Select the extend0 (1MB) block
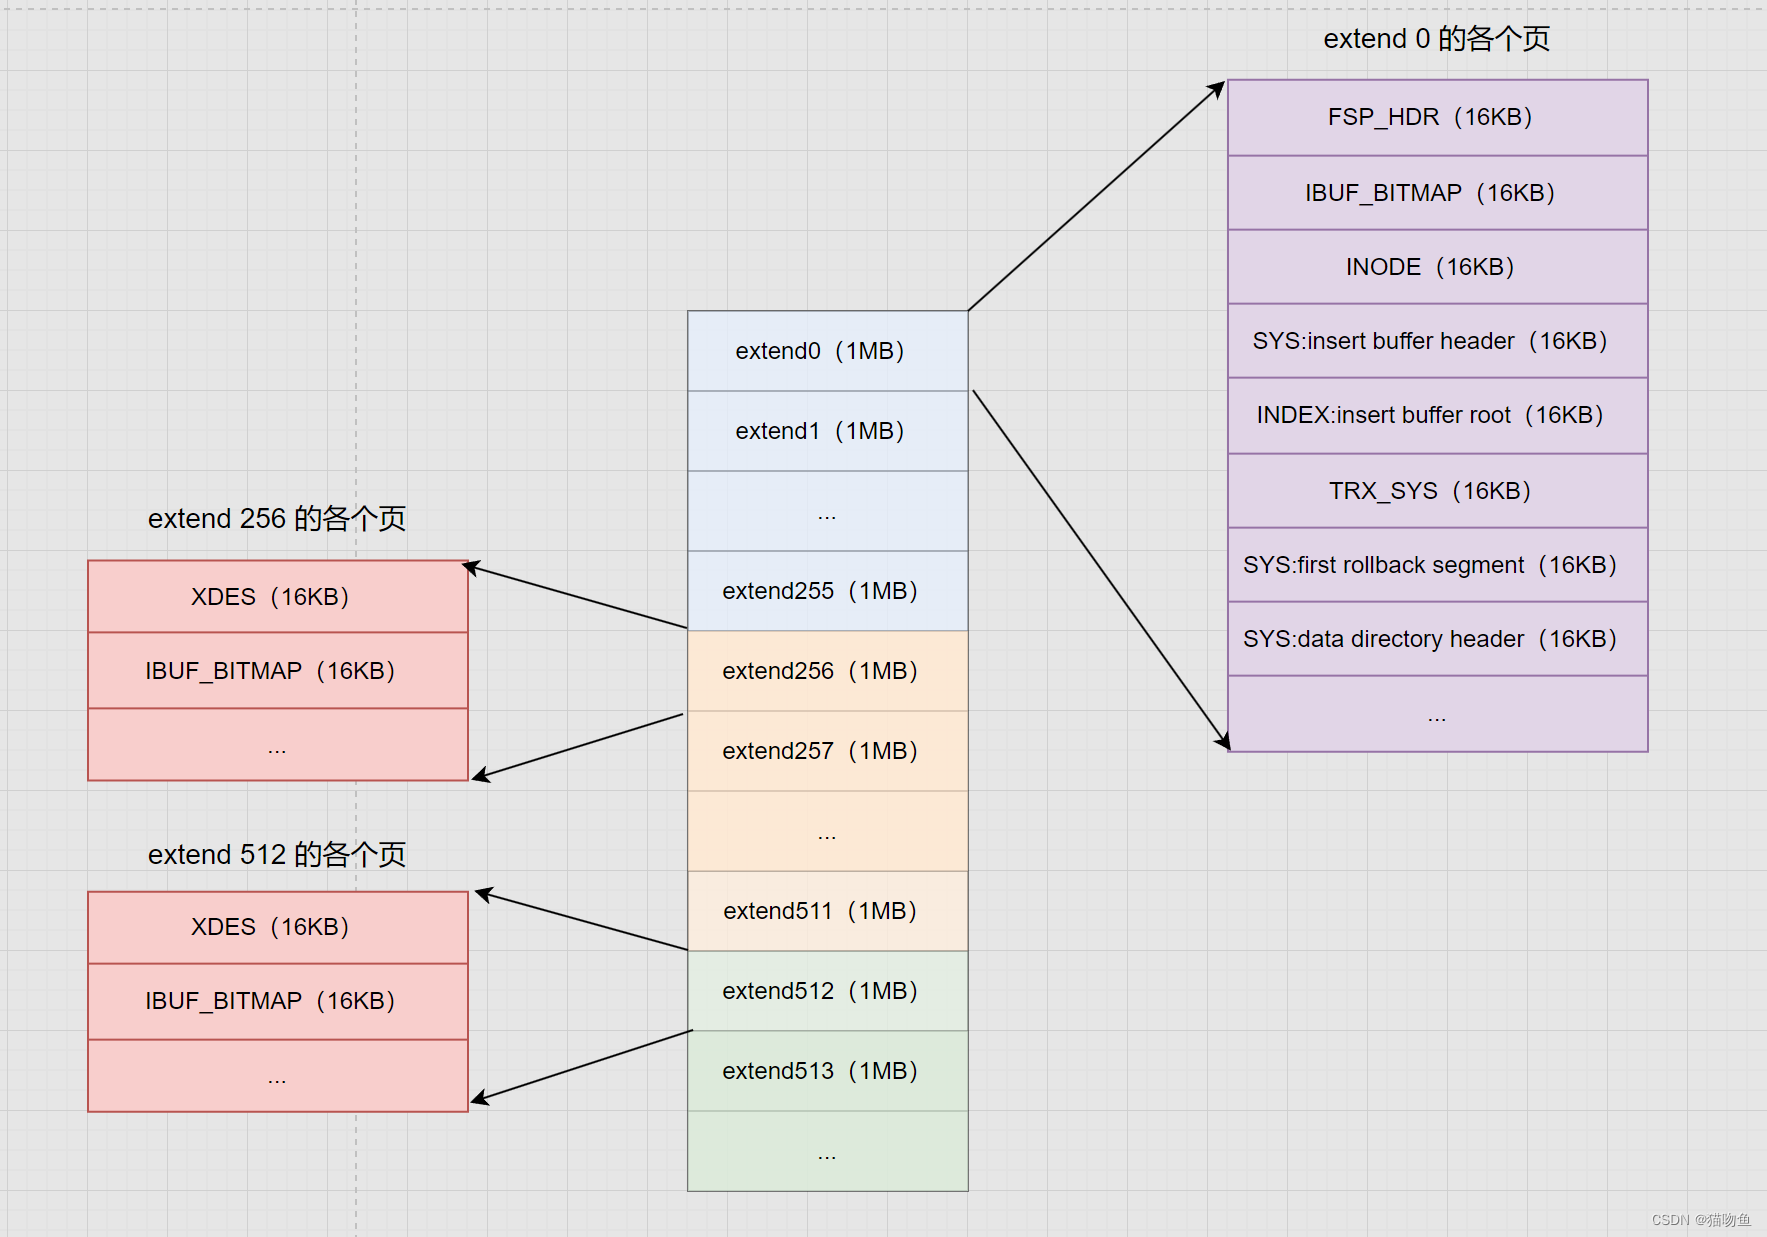Image resolution: width=1767 pixels, height=1237 pixels. click(x=827, y=351)
